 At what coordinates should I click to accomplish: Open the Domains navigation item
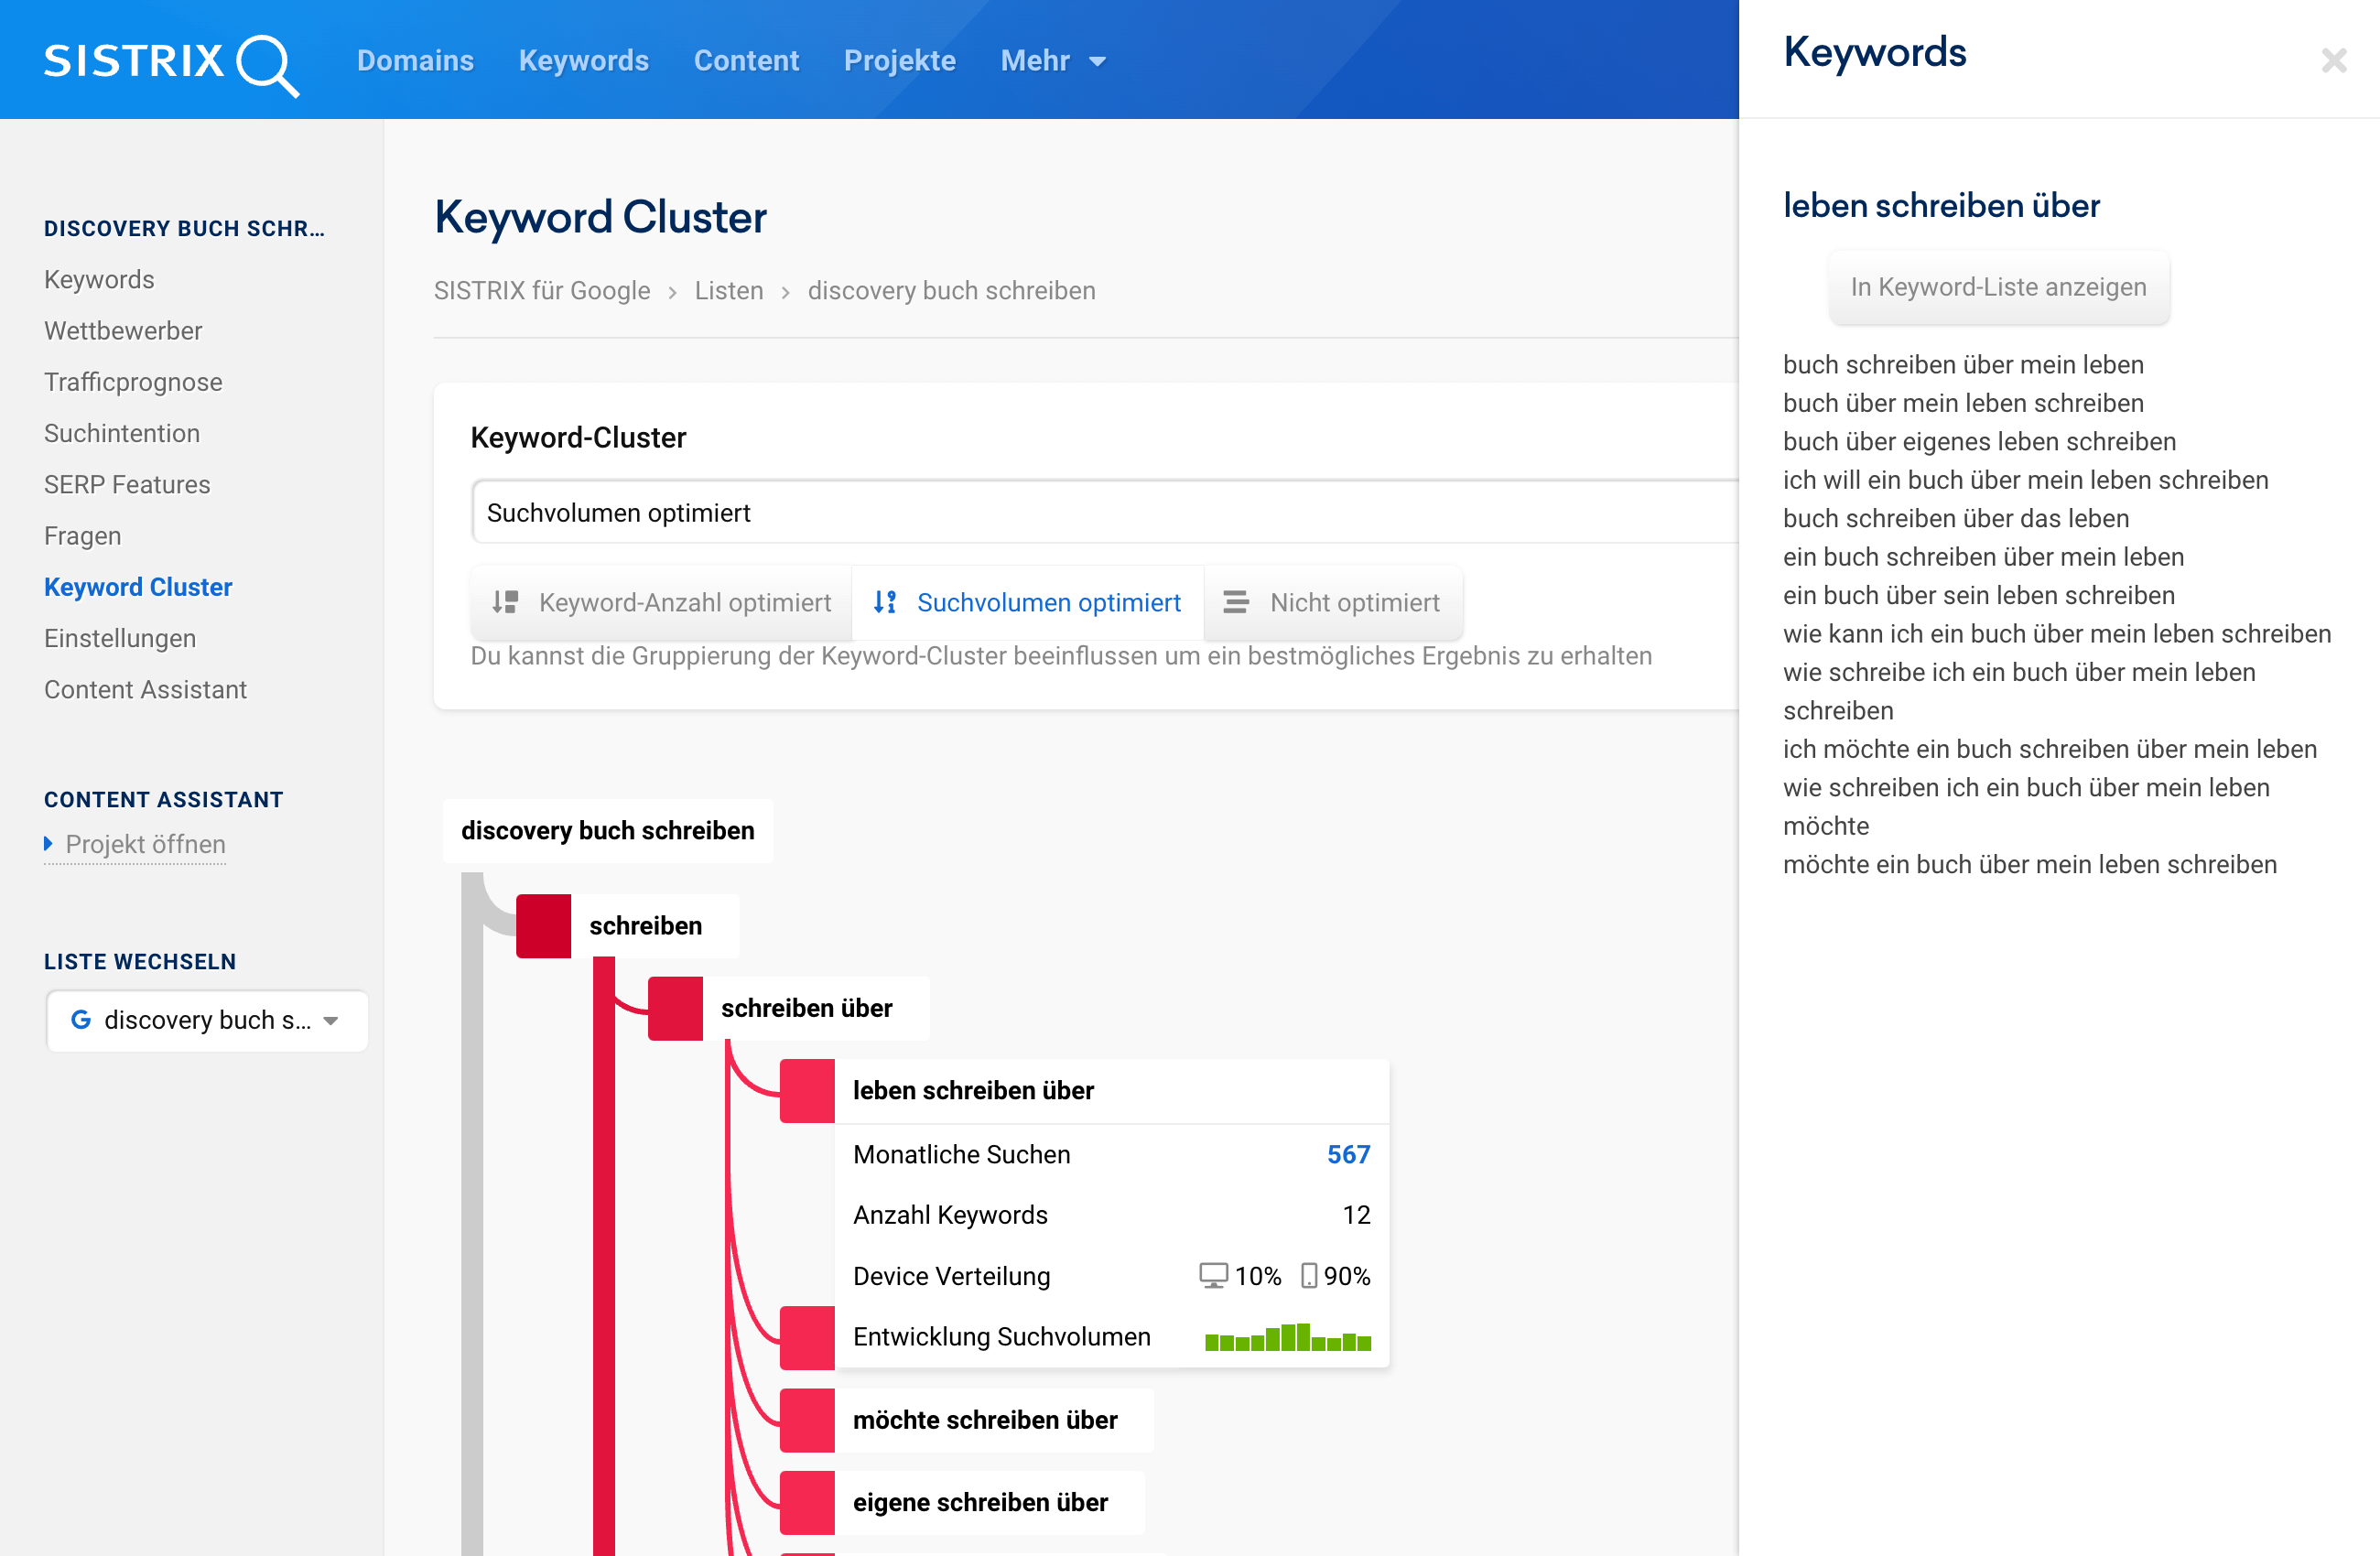tap(415, 61)
